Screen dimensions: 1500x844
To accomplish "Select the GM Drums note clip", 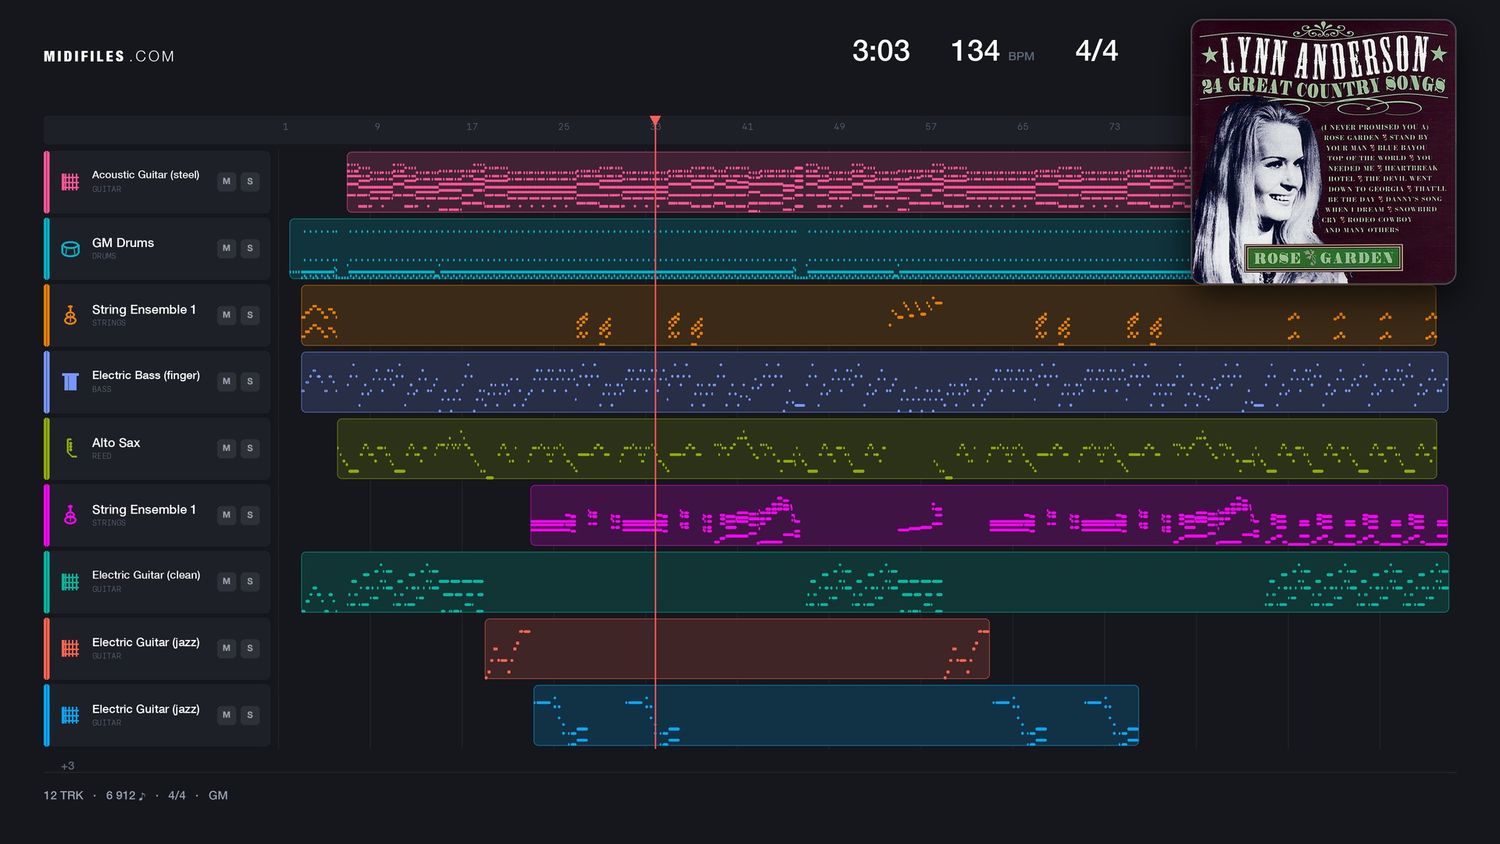I will click(x=741, y=249).
